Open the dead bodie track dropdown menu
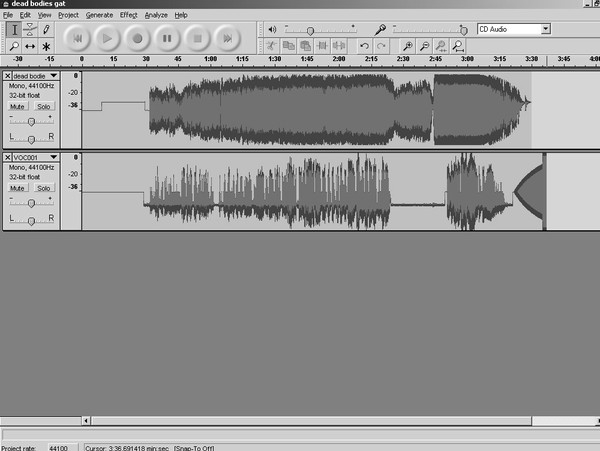The height and width of the screenshot is (451, 600). [54, 76]
